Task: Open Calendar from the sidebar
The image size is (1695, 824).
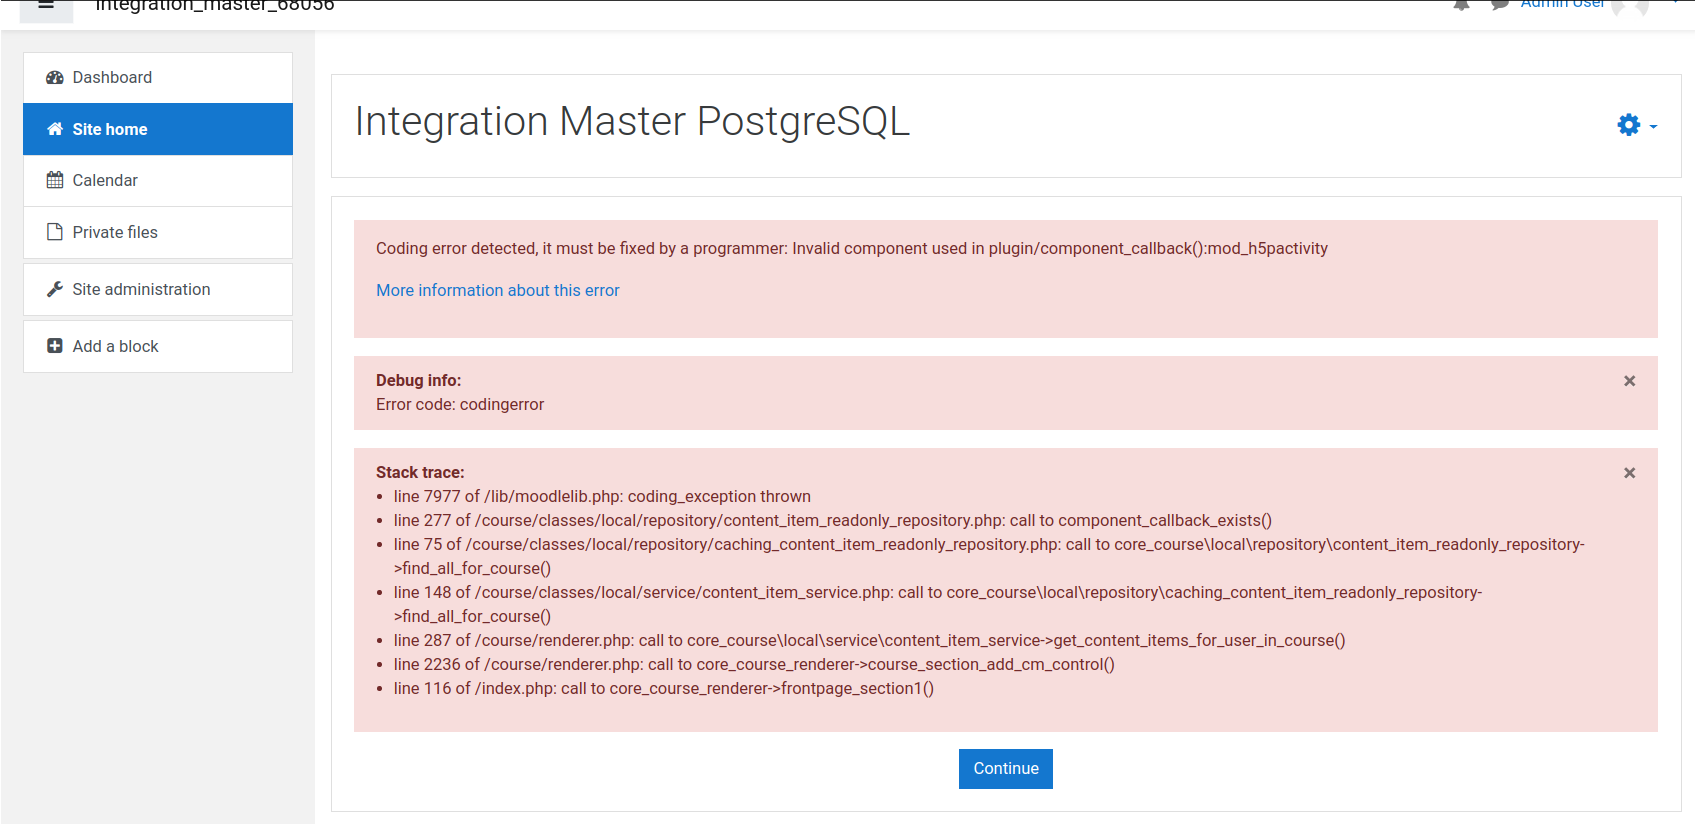Action: point(158,180)
